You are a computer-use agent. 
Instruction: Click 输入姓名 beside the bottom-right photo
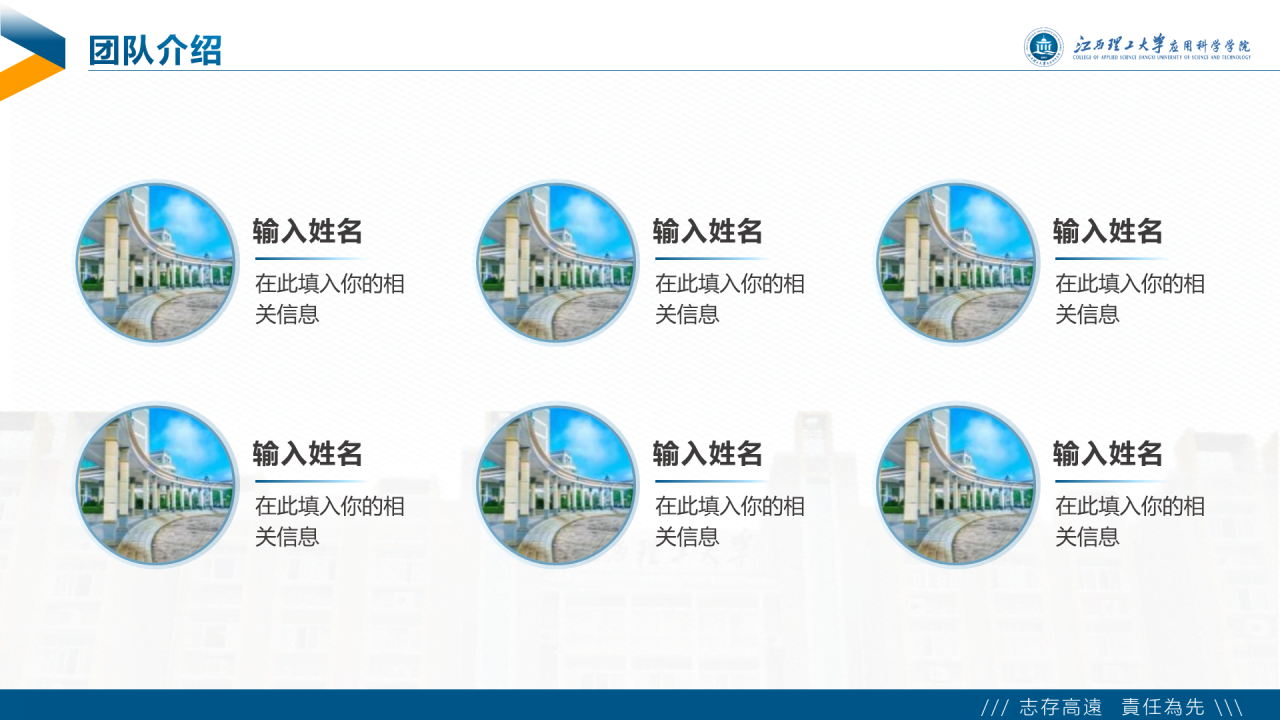[x=1108, y=454]
